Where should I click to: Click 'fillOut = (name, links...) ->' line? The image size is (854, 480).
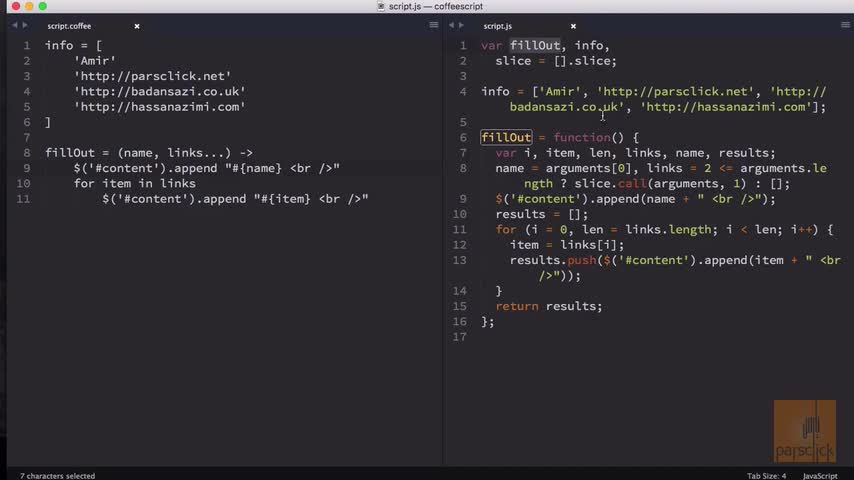point(149,153)
